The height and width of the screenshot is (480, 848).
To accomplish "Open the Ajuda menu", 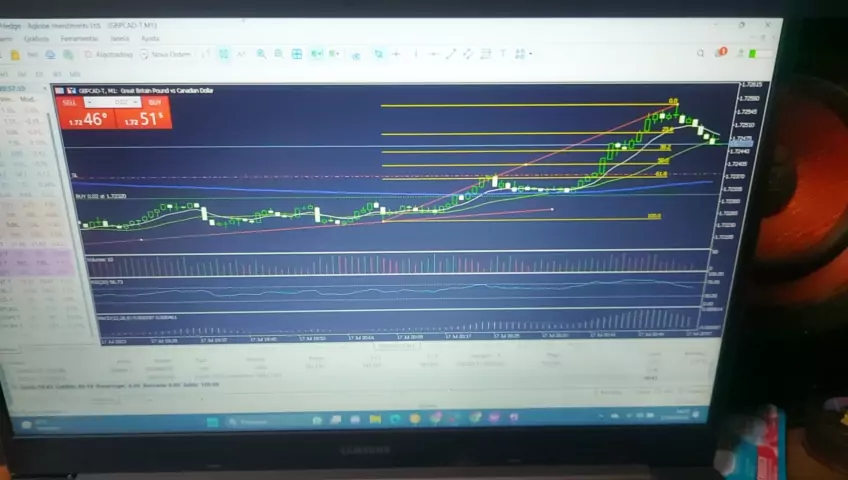I will 150,39.
